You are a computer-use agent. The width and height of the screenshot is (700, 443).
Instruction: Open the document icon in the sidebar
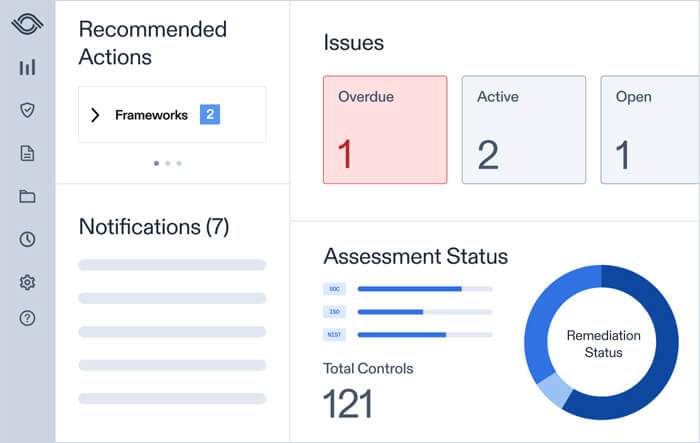pos(27,153)
